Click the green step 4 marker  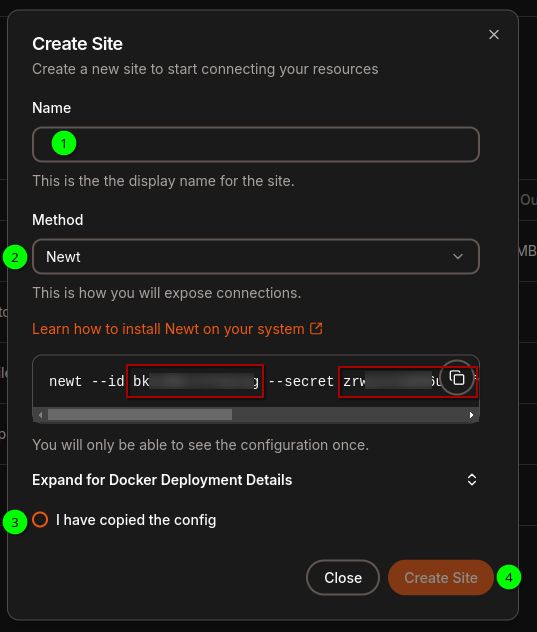click(509, 578)
